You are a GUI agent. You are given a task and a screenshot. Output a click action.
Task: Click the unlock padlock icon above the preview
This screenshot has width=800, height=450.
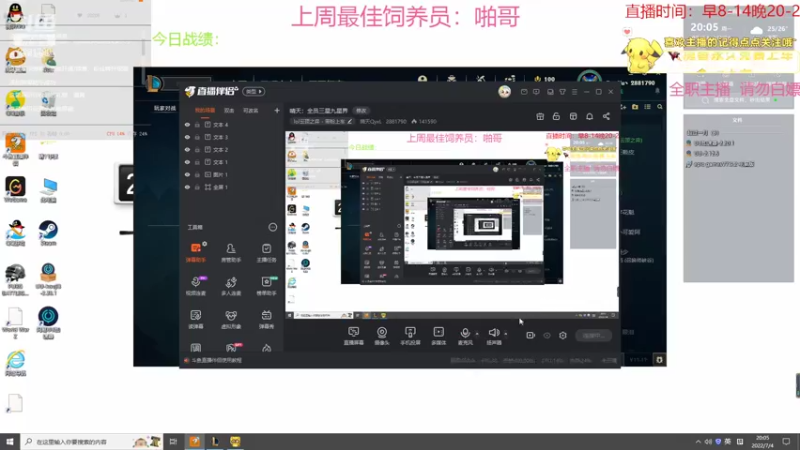pyautogui.click(x=556, y=116)
